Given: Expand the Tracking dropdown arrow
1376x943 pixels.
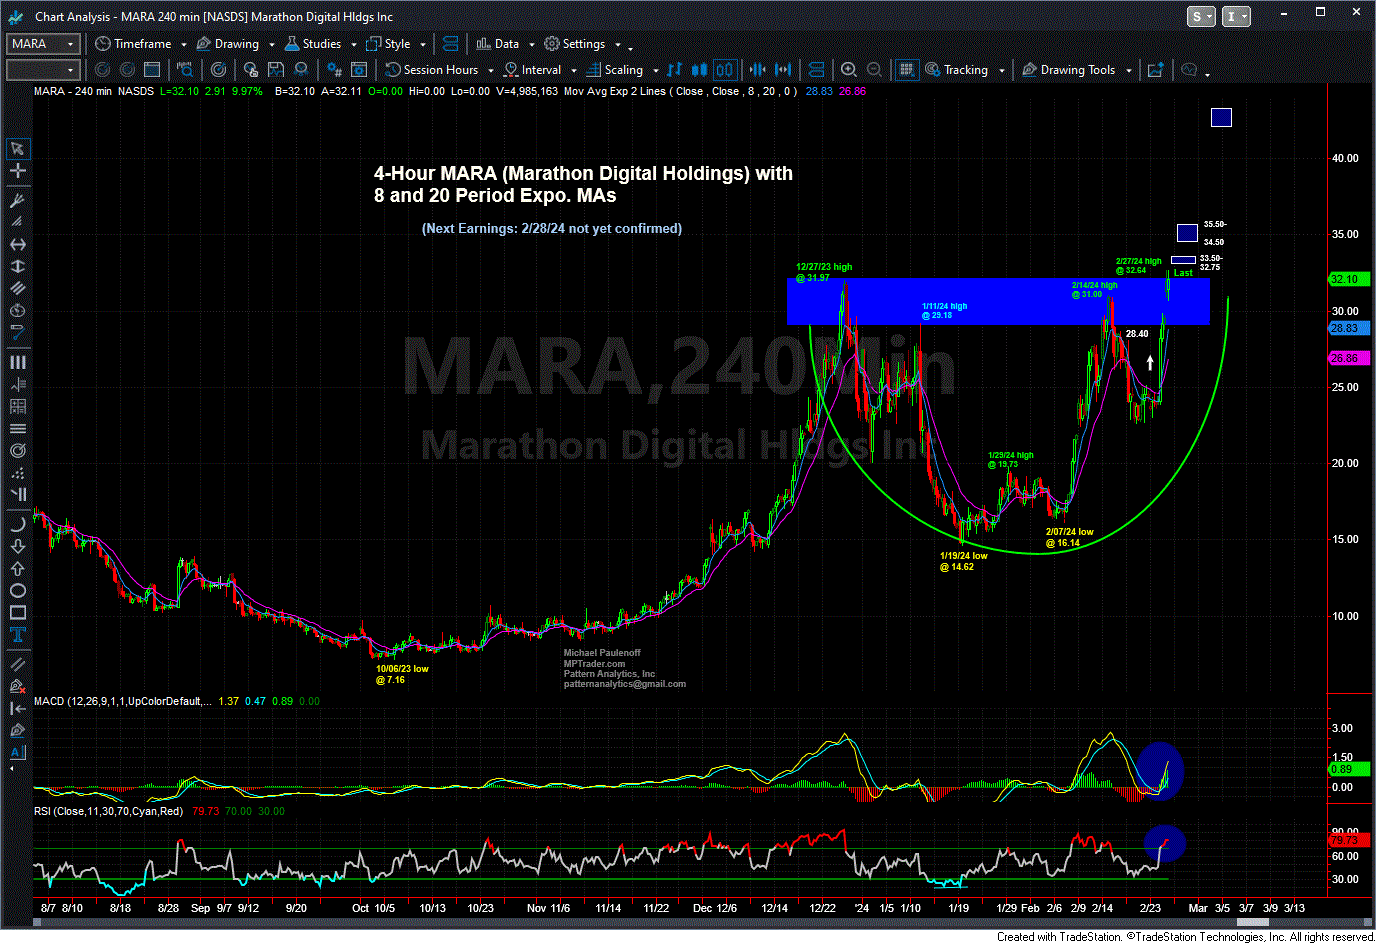Looking at the screenshot, I should 1001,70.
